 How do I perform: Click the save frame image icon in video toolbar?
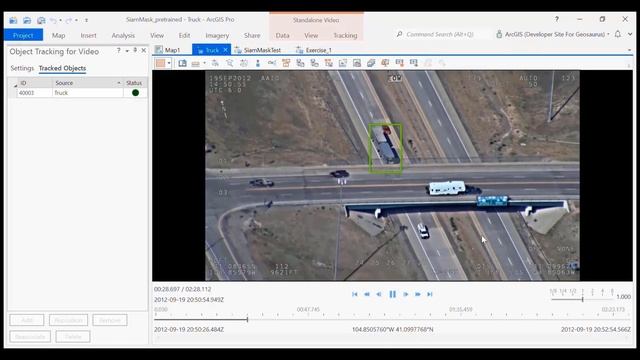coord(357,63)
